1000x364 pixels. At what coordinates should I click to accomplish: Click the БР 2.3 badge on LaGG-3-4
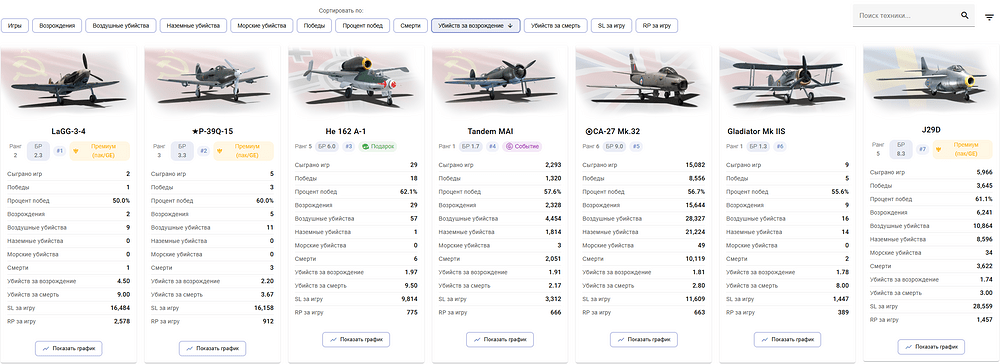(x=38, y=151)
